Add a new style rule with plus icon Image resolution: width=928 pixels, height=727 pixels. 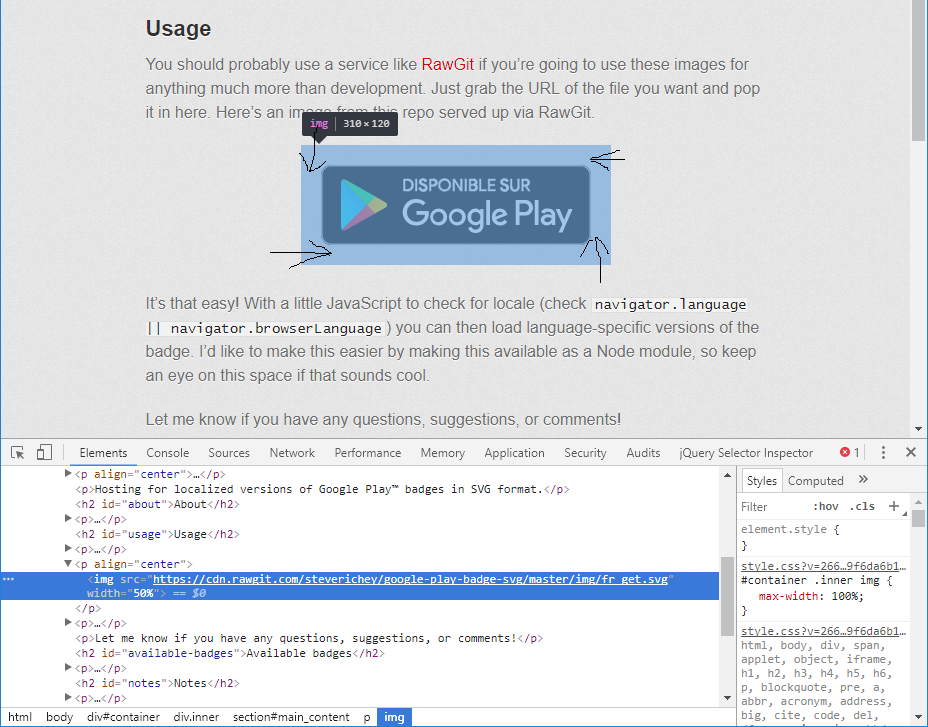pos(894,506)
